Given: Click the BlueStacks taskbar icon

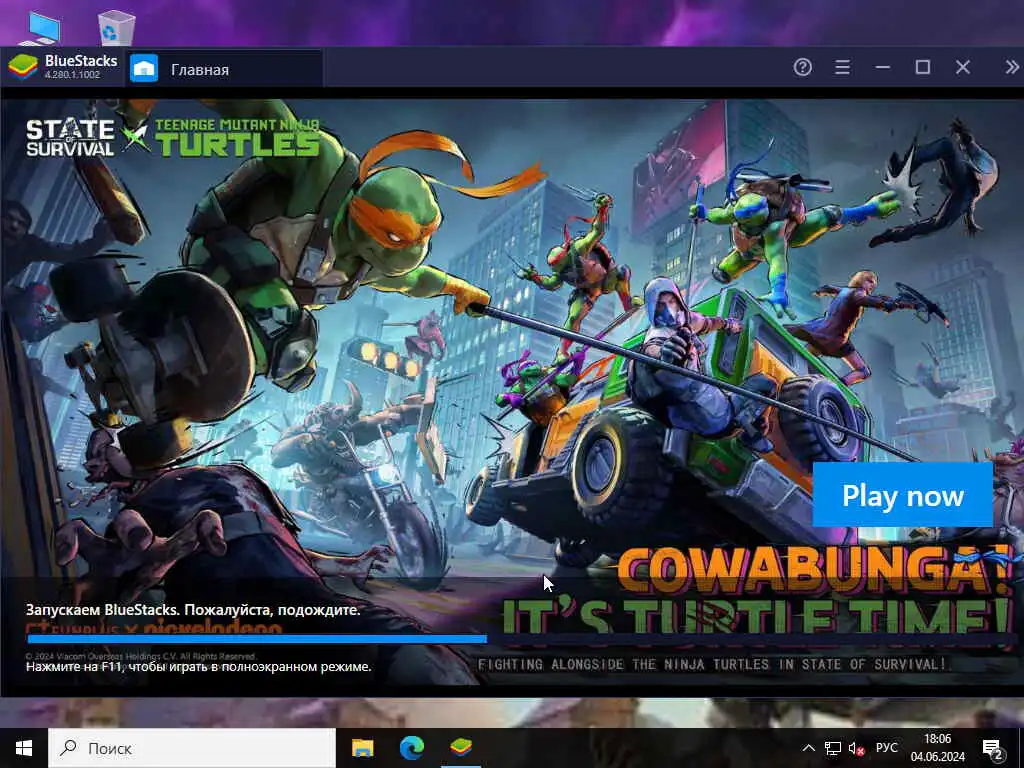Looking at the screenshot, I should (461, 748).
